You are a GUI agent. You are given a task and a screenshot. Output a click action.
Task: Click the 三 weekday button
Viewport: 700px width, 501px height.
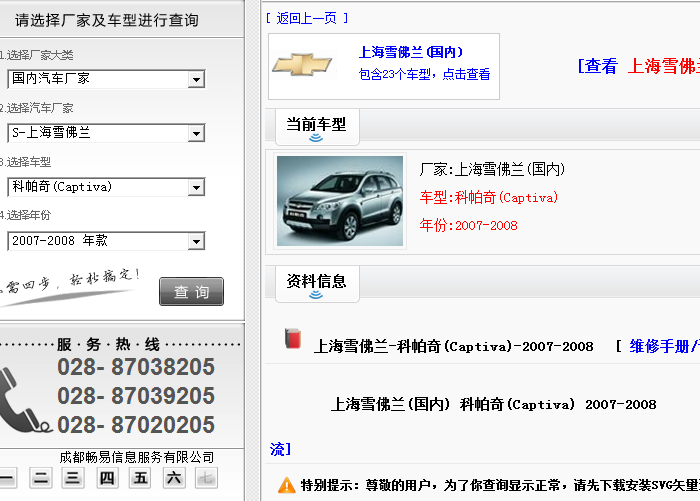(x=73, y=478)
